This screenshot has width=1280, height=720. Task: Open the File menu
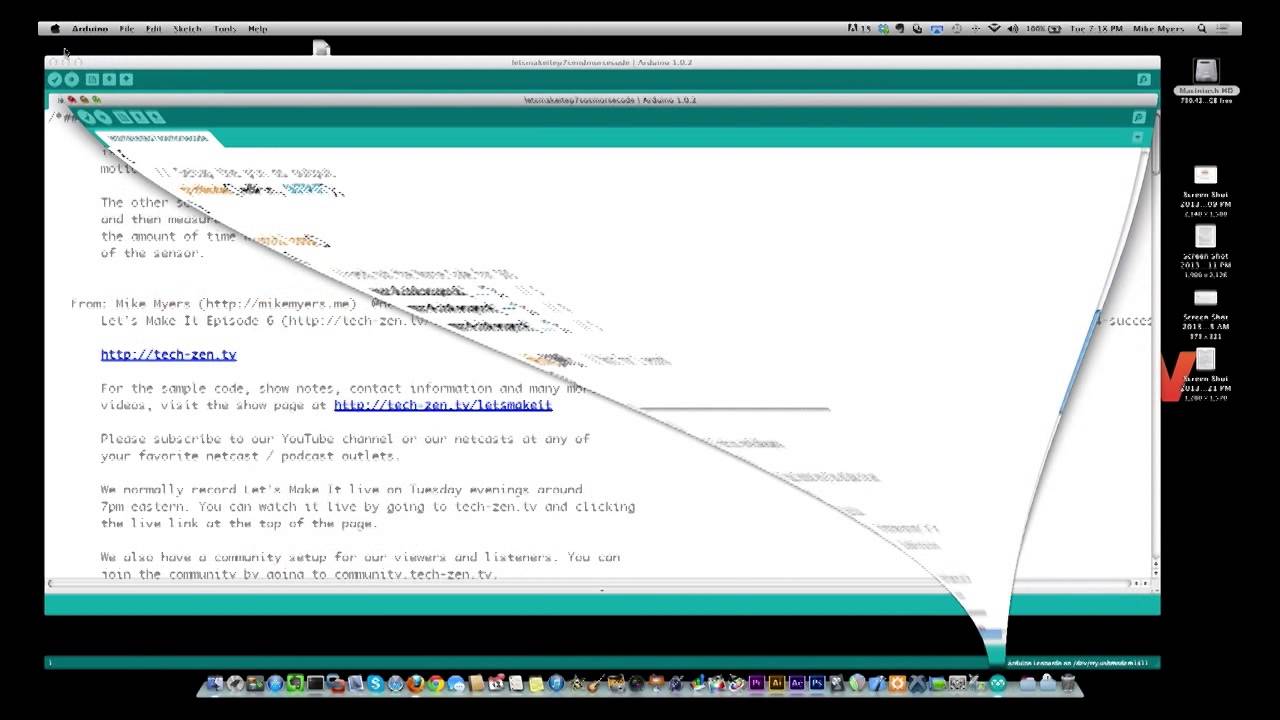coord(127,29)
